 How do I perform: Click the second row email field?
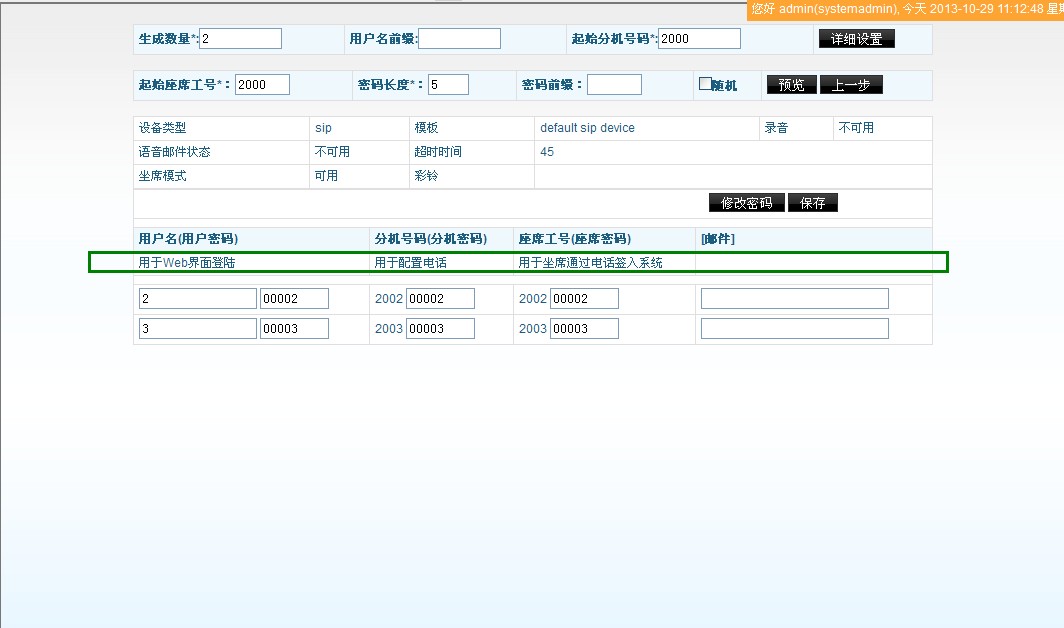pos(794,329)
